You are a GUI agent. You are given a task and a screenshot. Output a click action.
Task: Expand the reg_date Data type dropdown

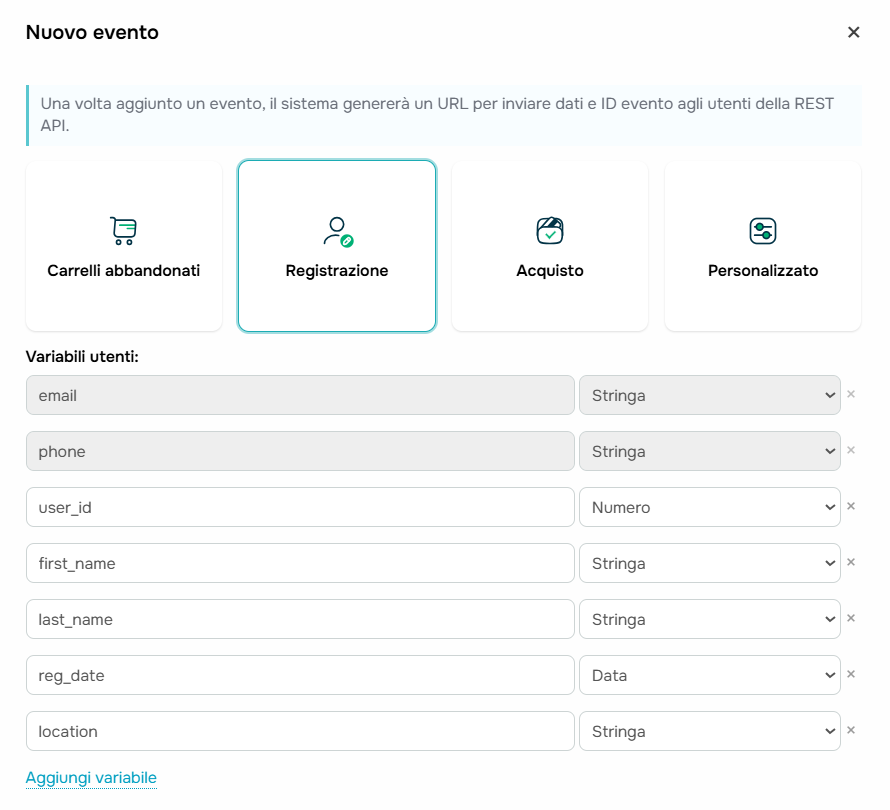click(x=709, y=675)
